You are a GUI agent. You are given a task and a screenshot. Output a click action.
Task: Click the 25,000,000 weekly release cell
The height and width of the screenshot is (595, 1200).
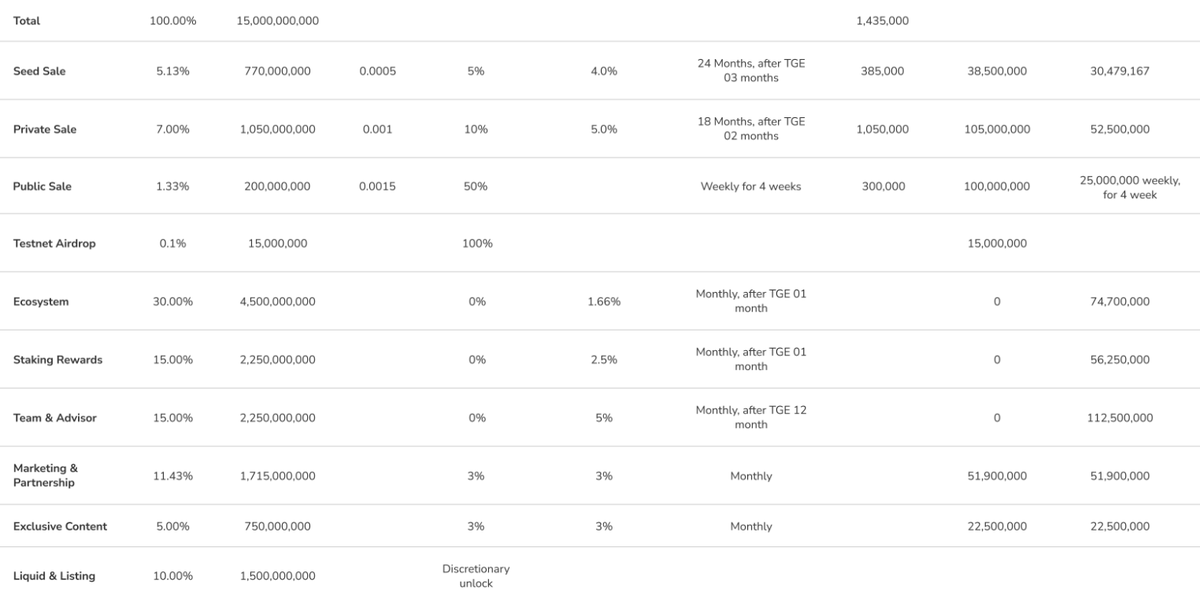[1129, 187]
